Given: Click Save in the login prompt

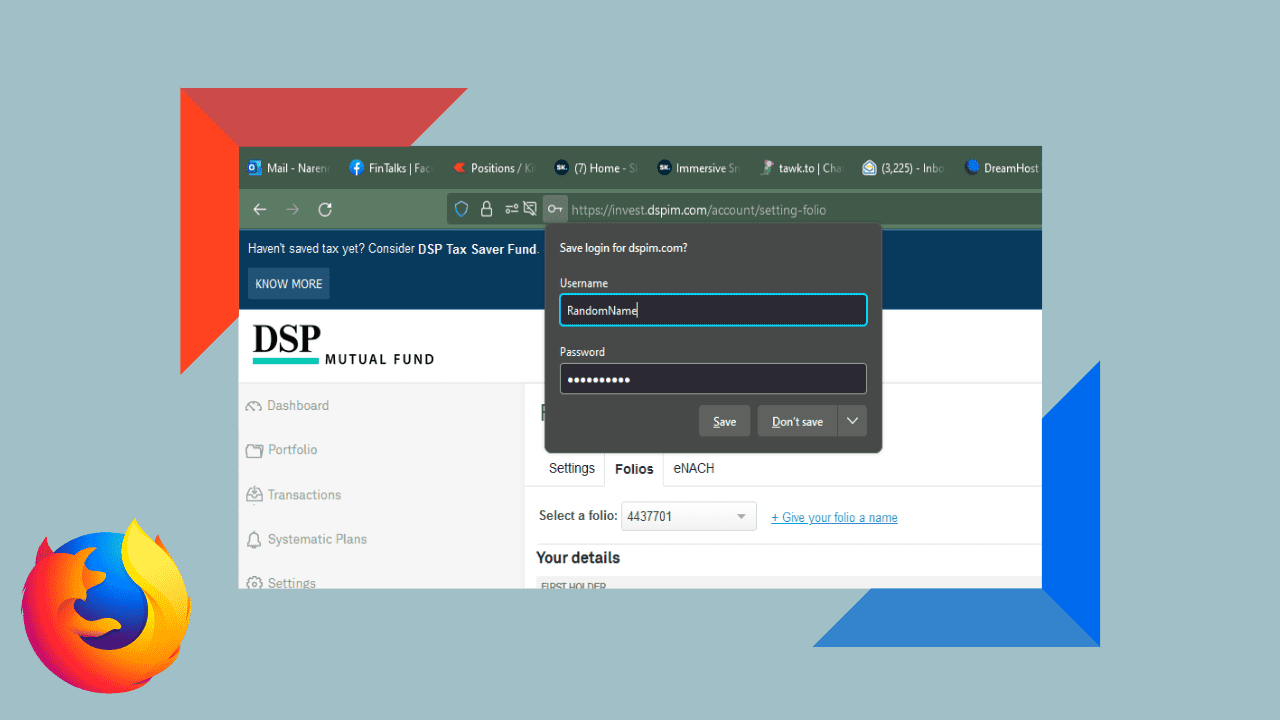Looking at the screenshot, I should tap(724, 421).
